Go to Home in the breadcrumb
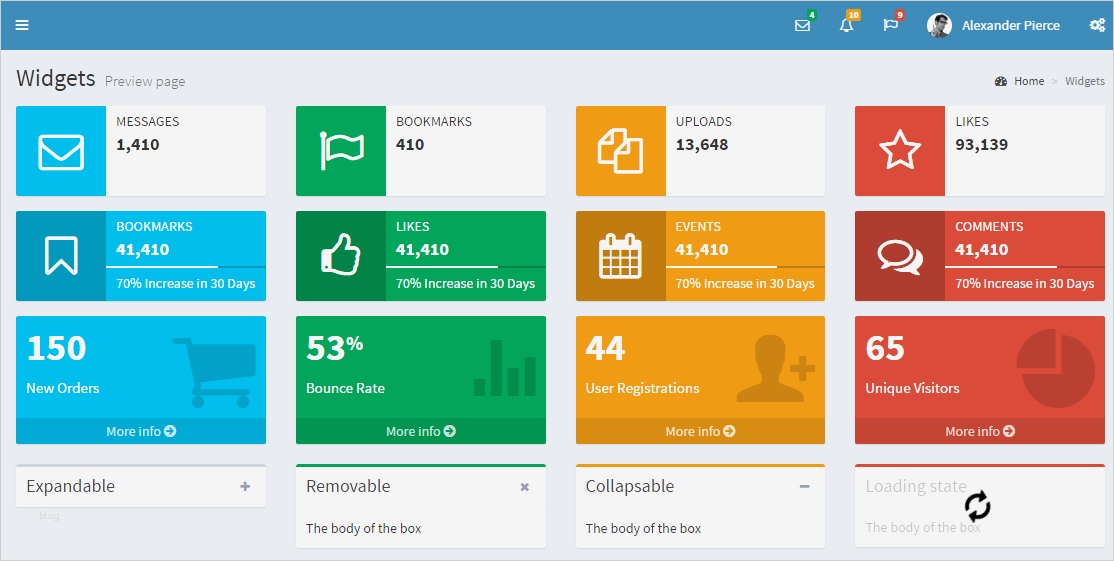 click(x=1028, y=81)
